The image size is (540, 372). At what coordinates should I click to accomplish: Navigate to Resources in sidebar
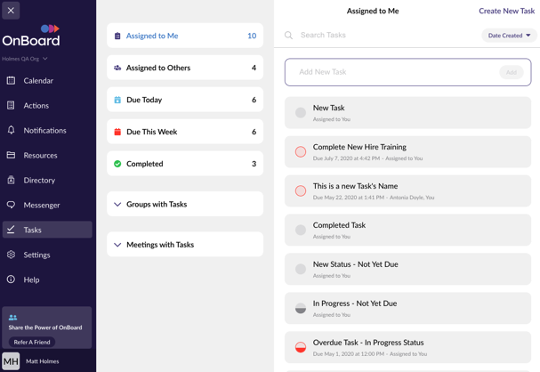[41, 155]
